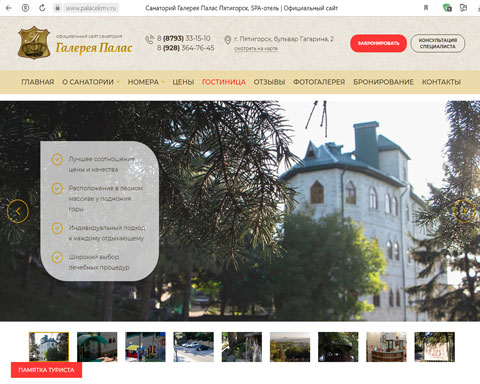Click the Yandex home icon next to back arrow
The height and width of the screenshot is (384, 480).
25,8
